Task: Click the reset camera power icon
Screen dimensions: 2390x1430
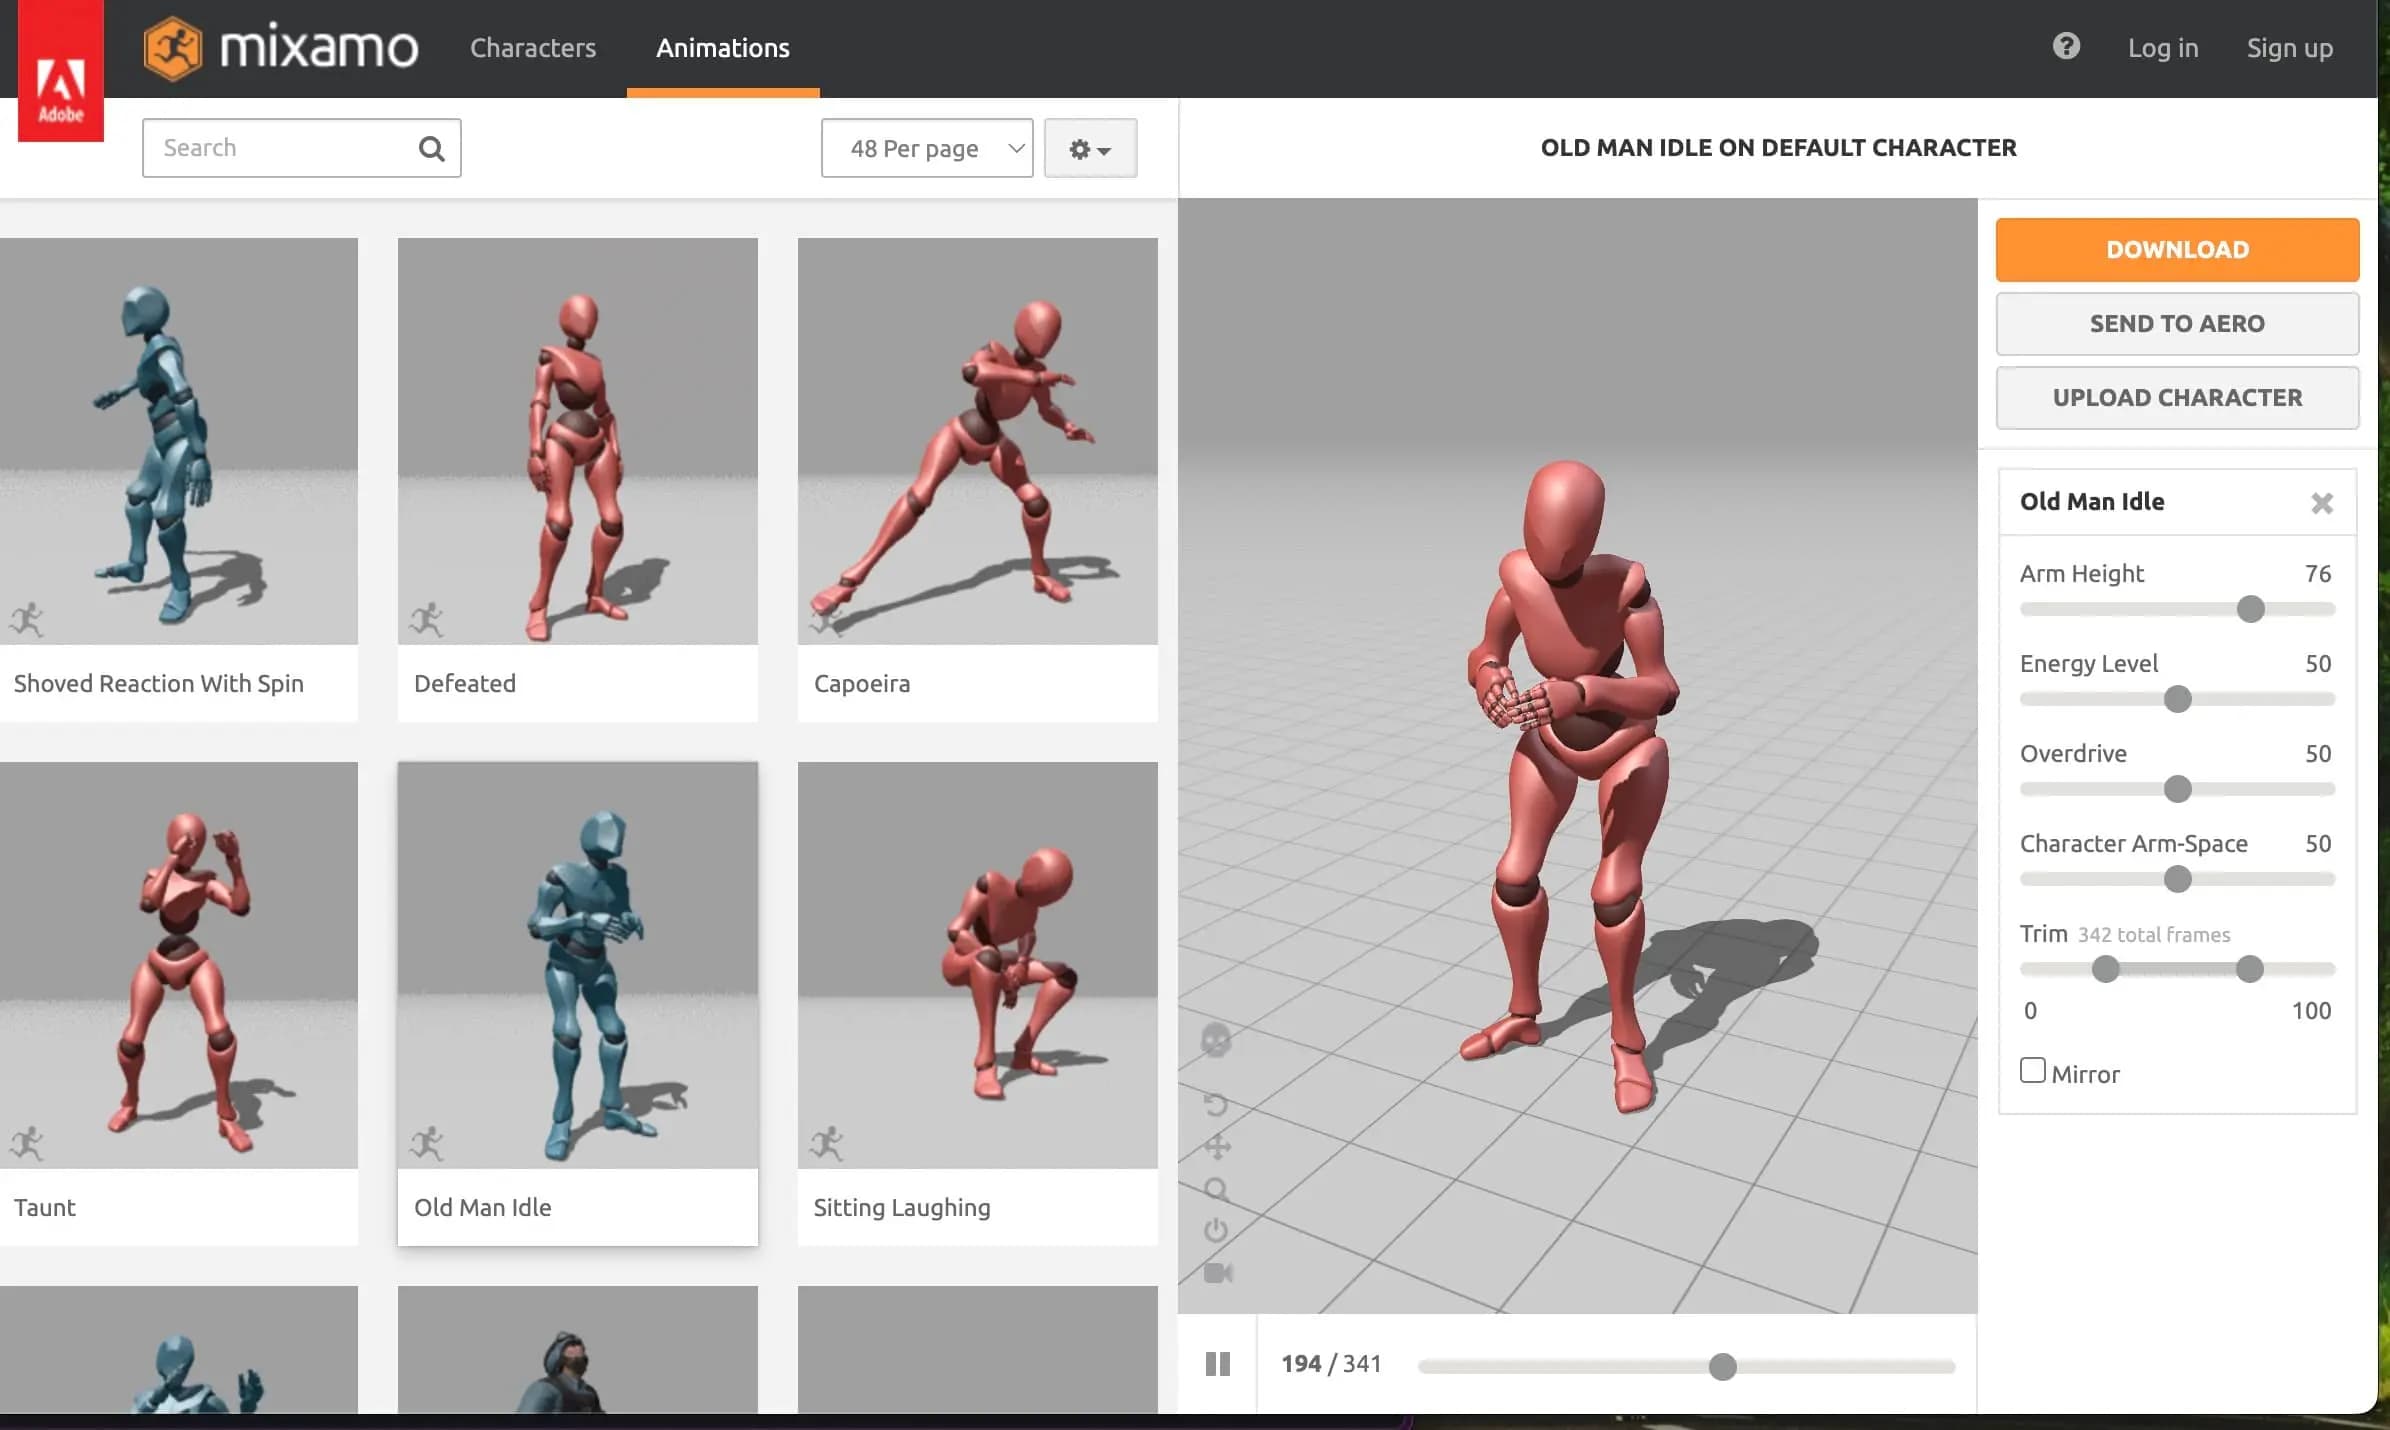Action: 1217,1229
